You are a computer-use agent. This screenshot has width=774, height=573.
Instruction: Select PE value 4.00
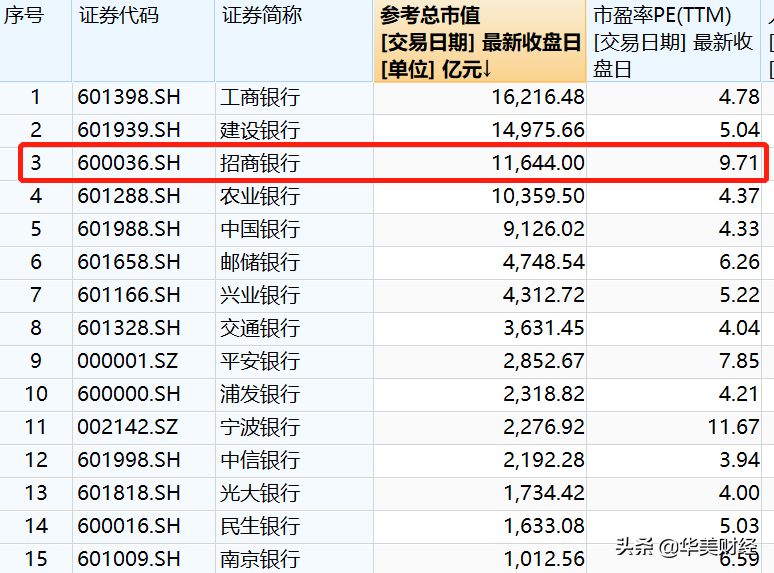[x=739, y=493]
